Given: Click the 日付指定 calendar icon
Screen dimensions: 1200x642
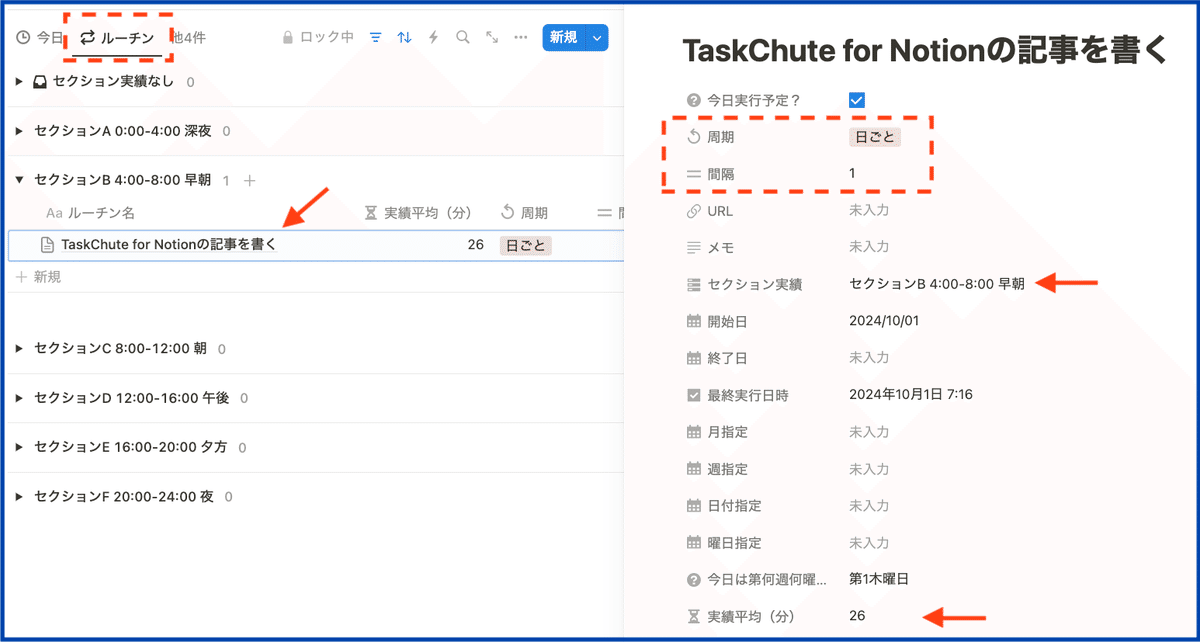Looking at the screenshot, I should [x=694, y=506].
